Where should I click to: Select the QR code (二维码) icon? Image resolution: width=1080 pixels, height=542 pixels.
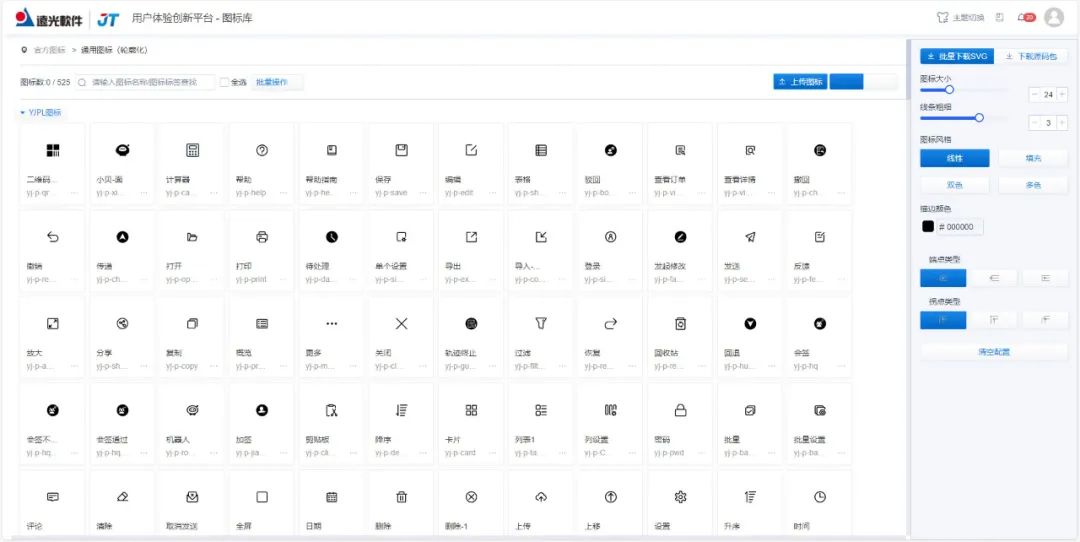(53, 150)
